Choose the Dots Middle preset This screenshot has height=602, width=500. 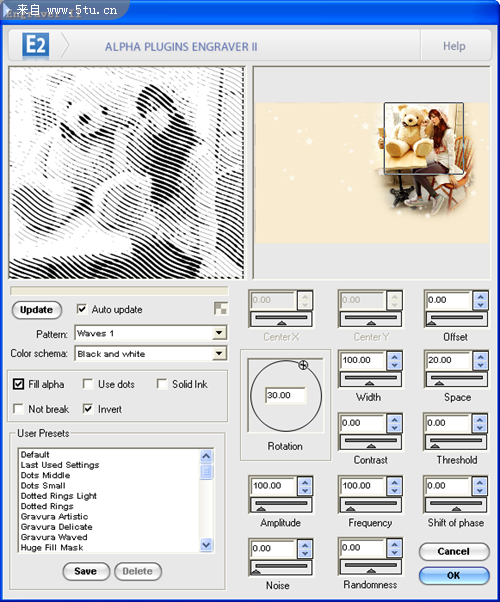(x=45, y=475)
